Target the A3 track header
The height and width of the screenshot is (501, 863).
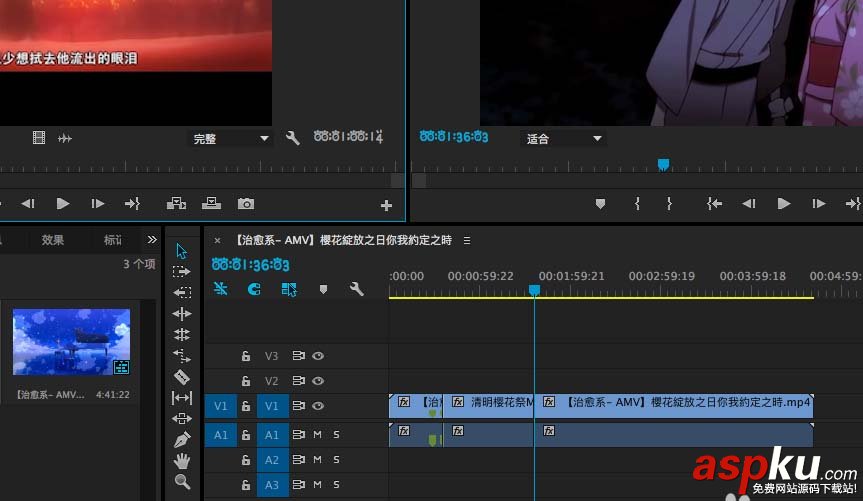click(272, 484)
